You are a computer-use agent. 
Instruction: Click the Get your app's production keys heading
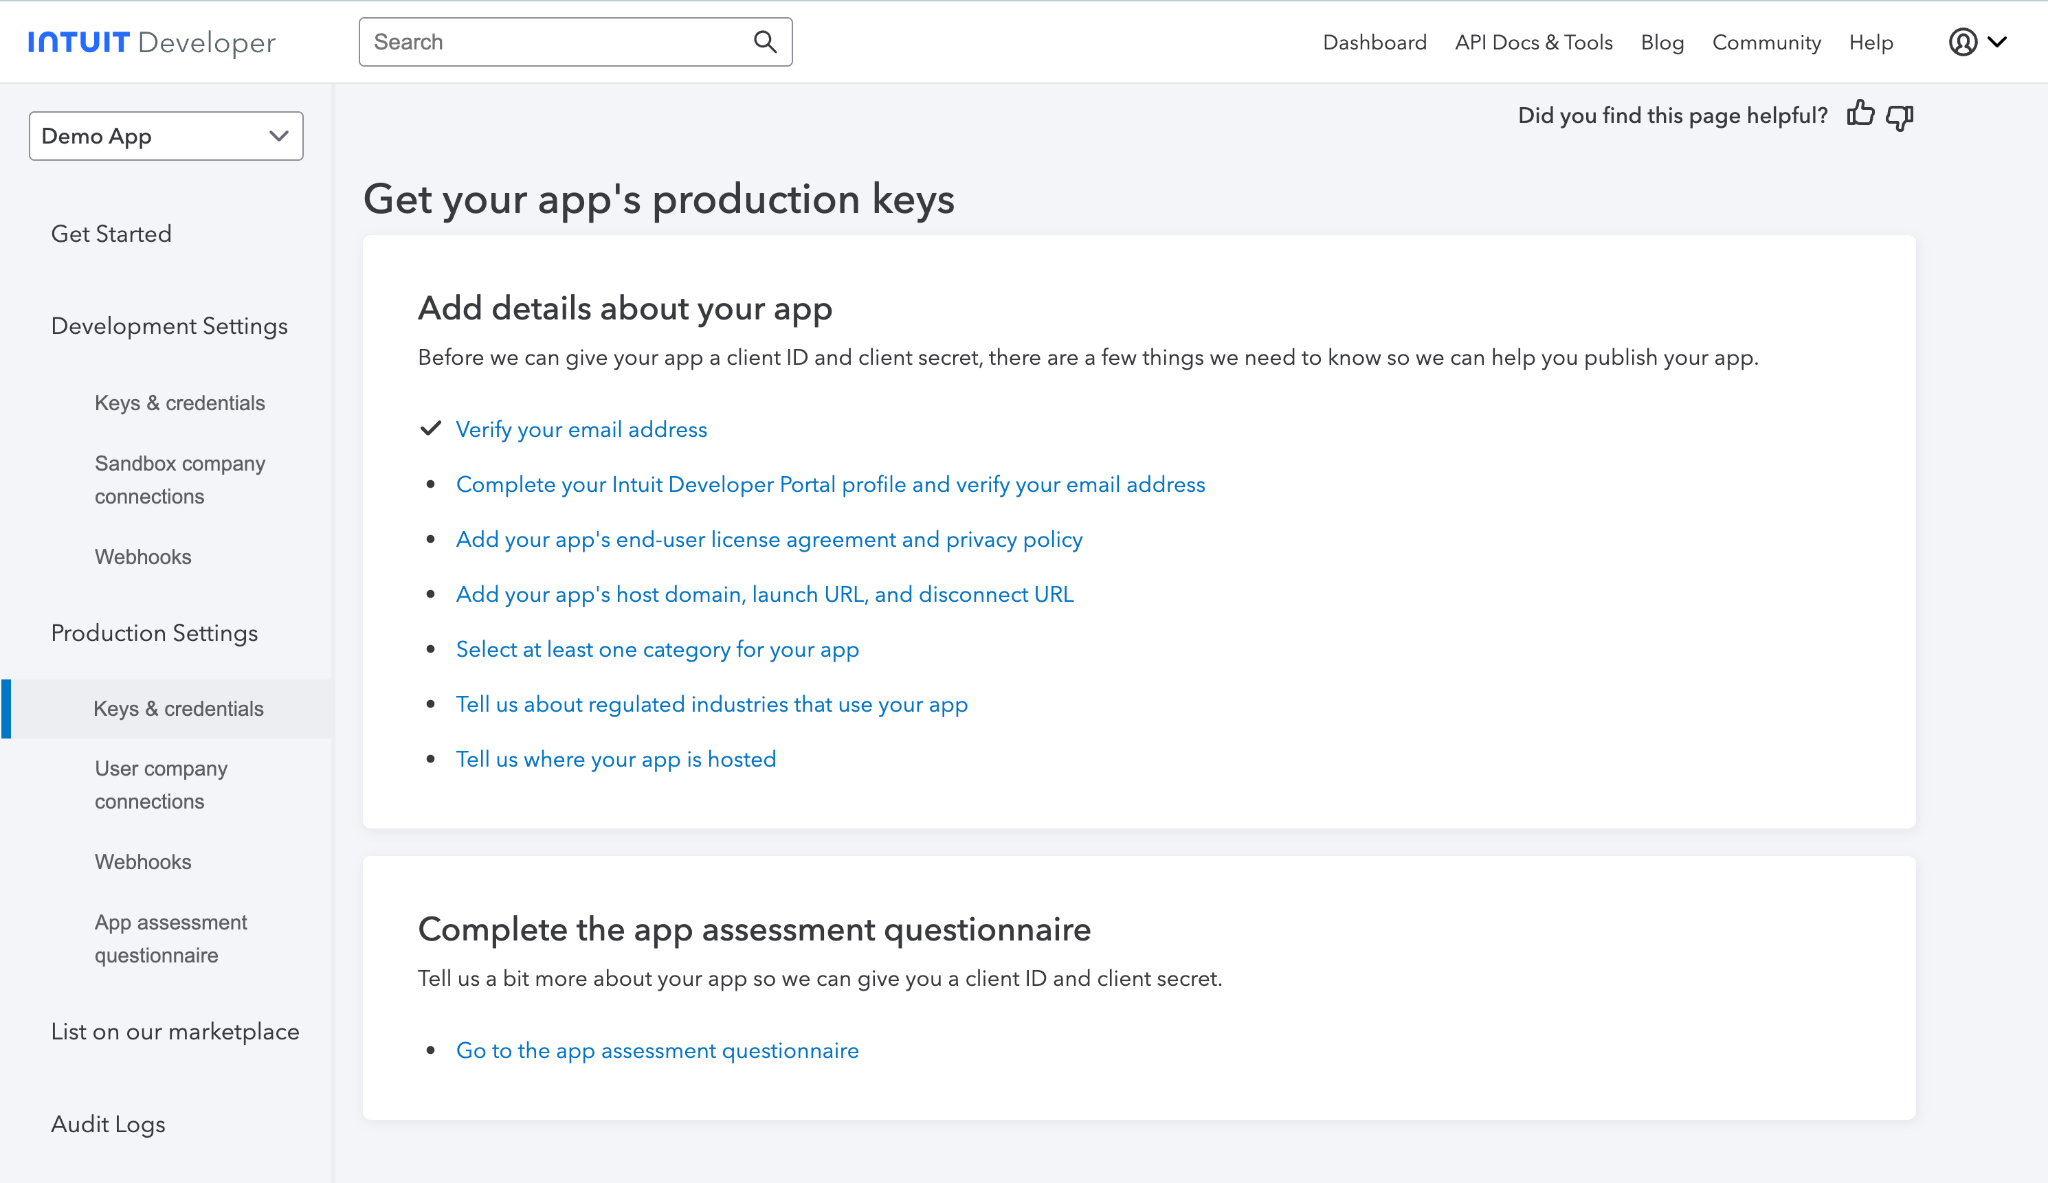659,199
